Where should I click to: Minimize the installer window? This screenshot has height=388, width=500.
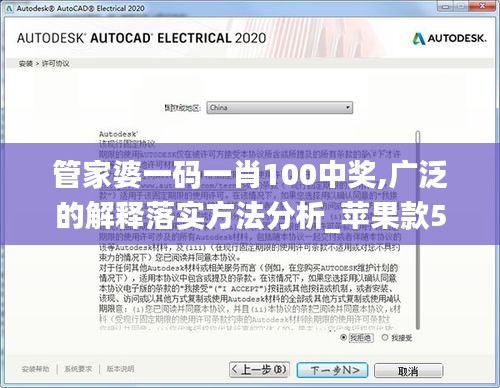pos(445,6)
